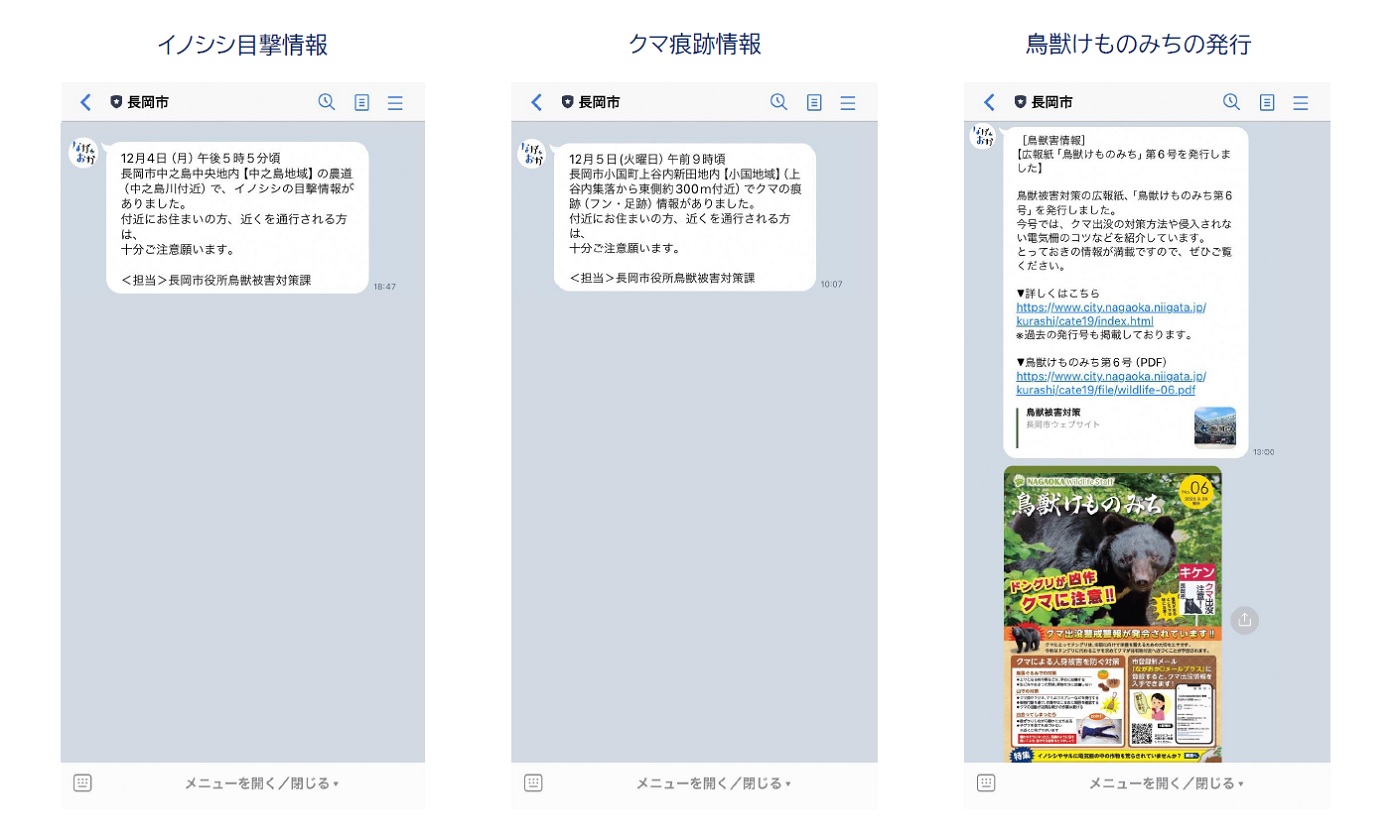Open the 鳥獣けものみち bear flyer image
The image size is (1400, 840).
tap(1113, 614)
